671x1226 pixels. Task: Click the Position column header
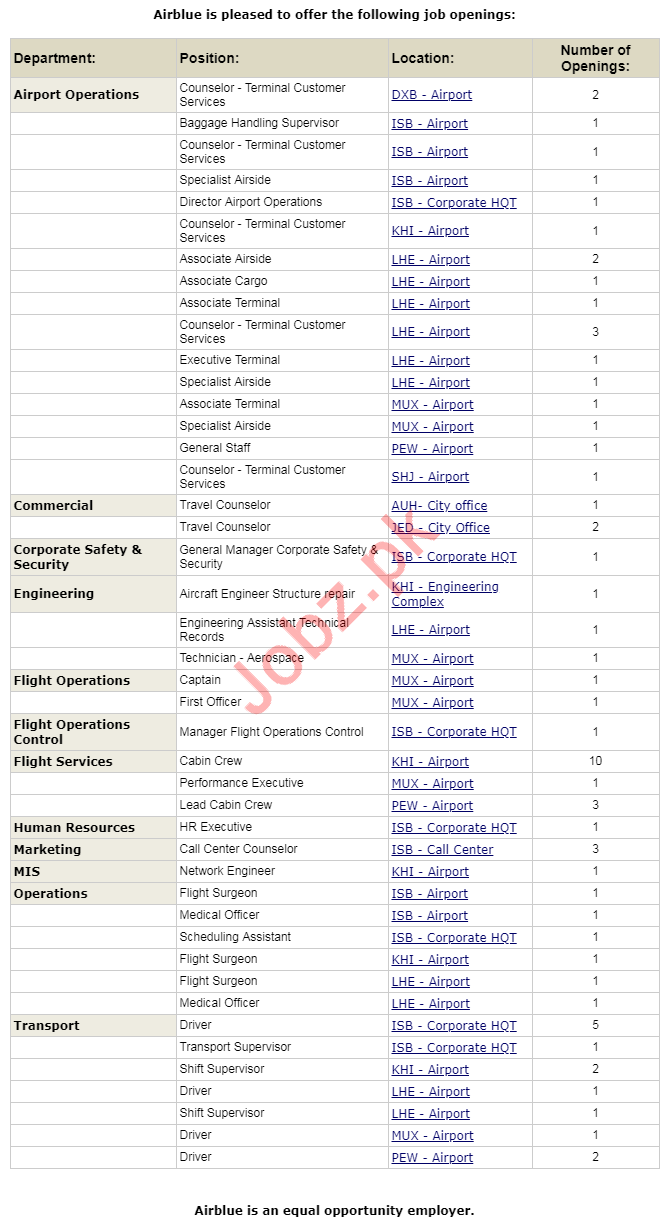click(x=209, y=58)
